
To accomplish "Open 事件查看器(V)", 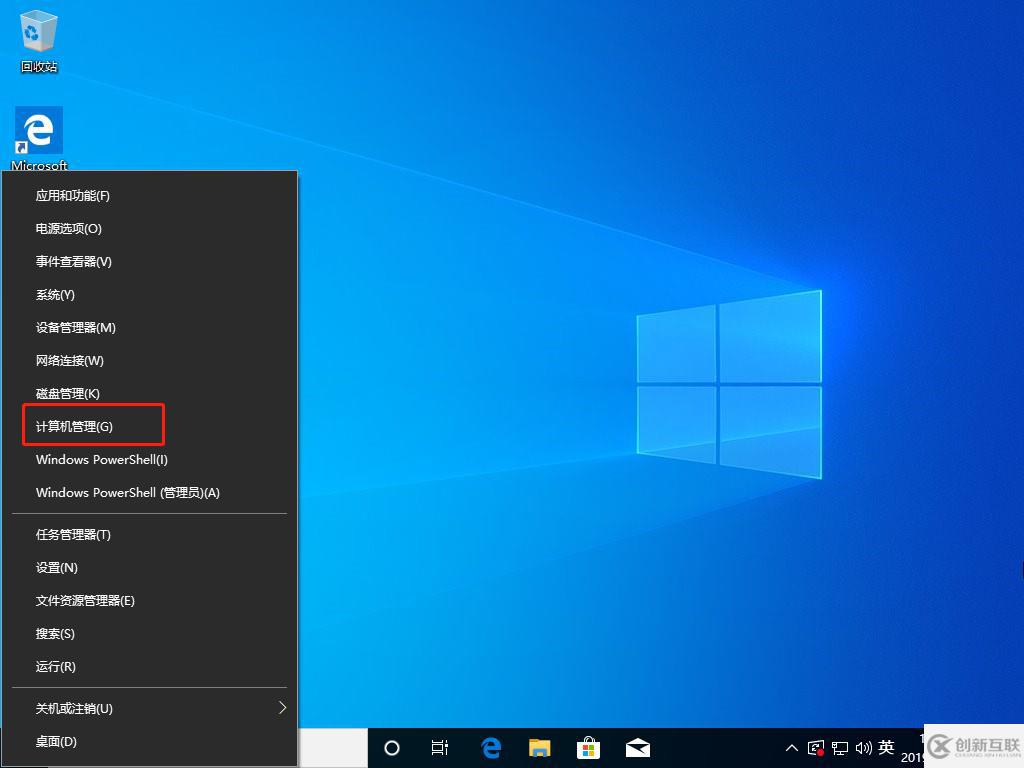I will (150, 261).
